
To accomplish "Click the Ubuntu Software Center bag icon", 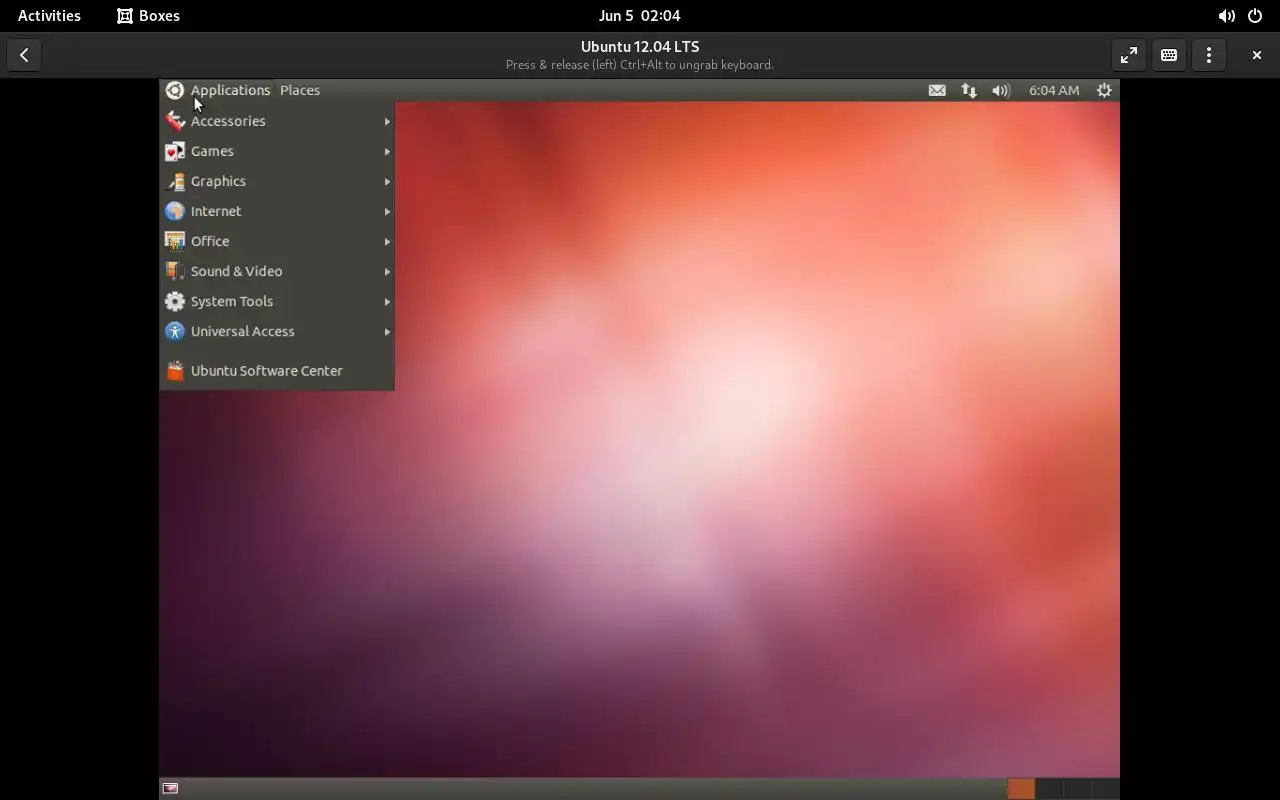I will [175, 371].
